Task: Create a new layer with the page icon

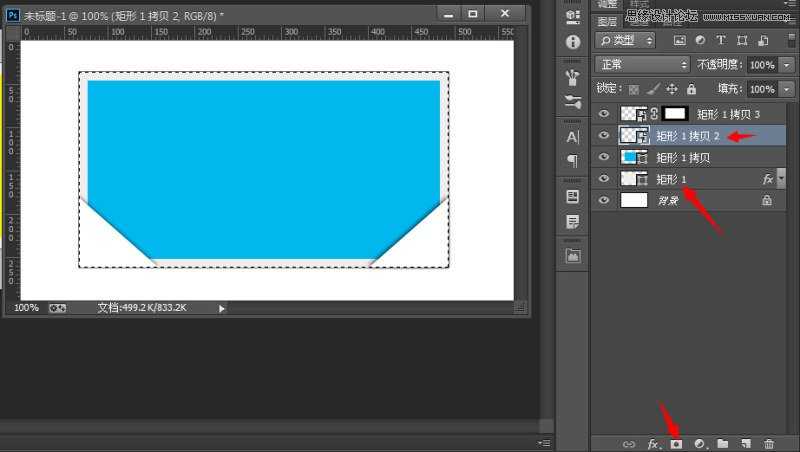Action: 746,443
